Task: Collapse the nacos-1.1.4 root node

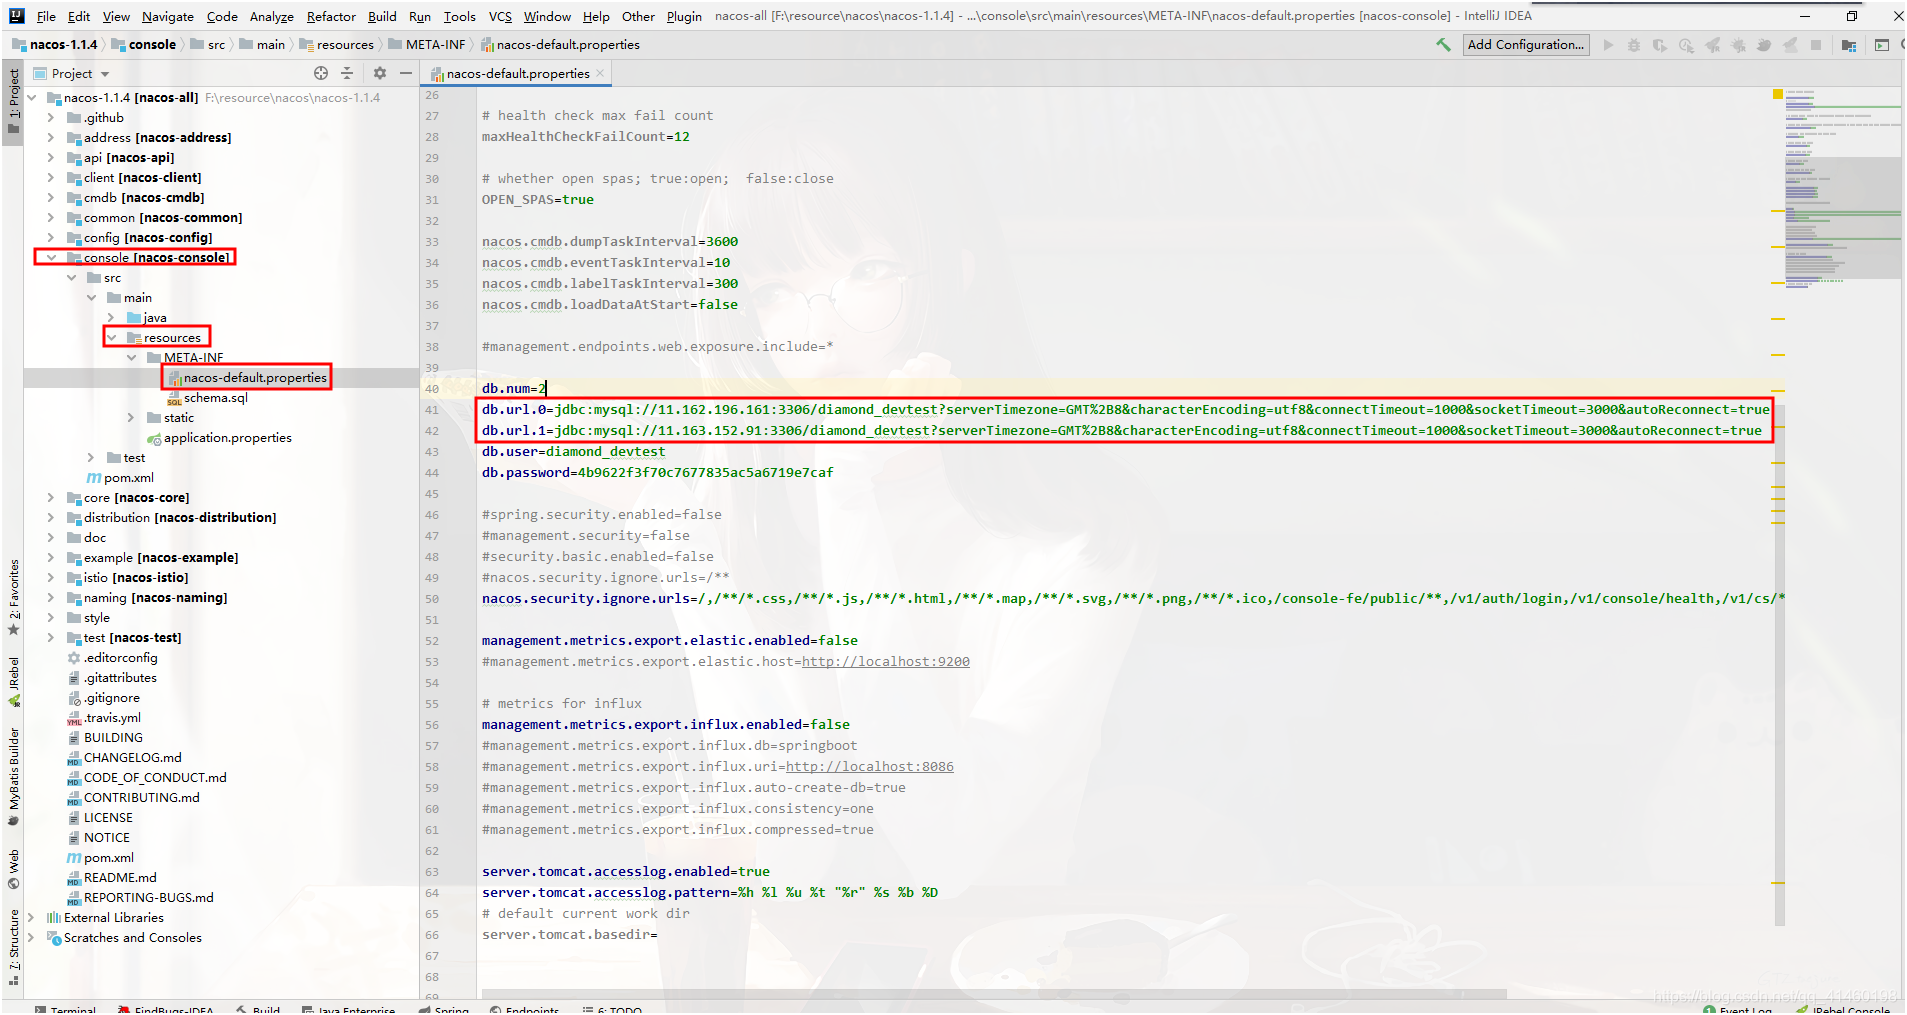Action: point(32,97)
